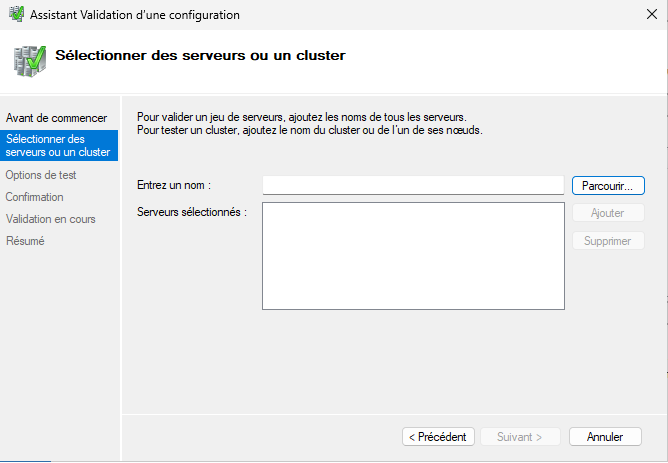
Task: Go to the Avant de commencer step
Action: tap(56, 118)
